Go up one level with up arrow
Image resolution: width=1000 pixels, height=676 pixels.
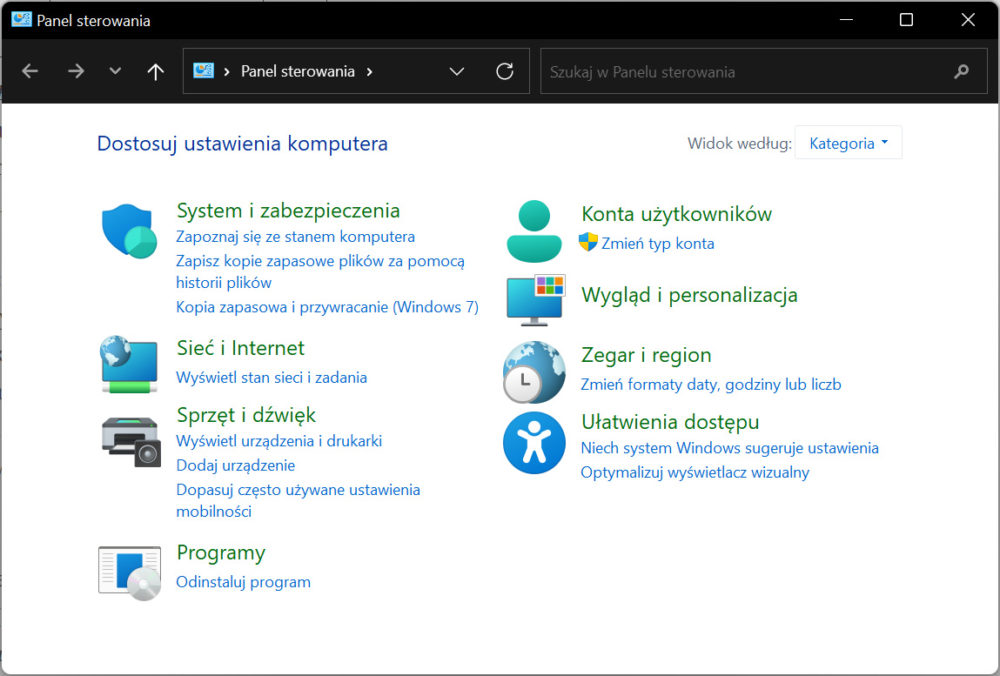click(x=155, y=71)
